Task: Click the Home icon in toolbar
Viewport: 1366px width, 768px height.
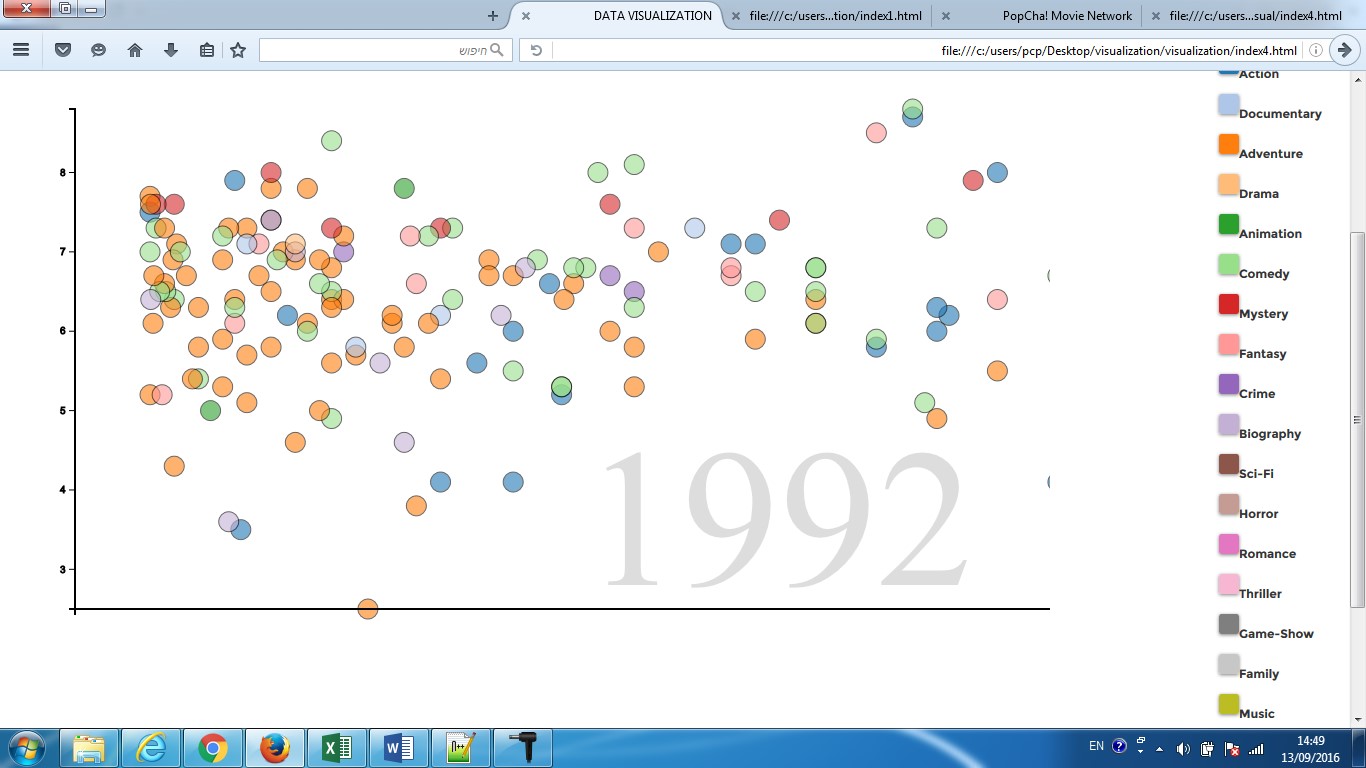Action: (x=135, y=50)
